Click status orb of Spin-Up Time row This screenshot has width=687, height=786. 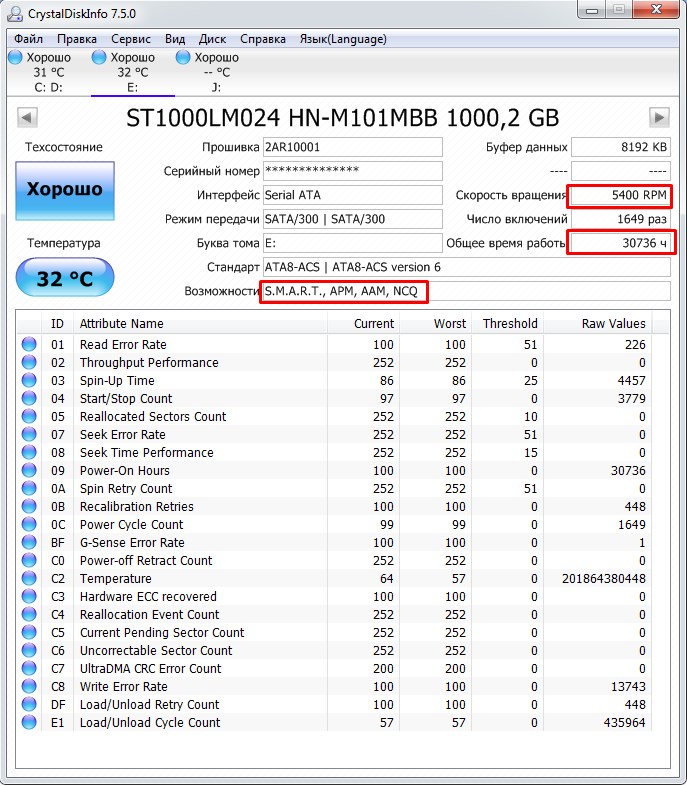(29, 380)
